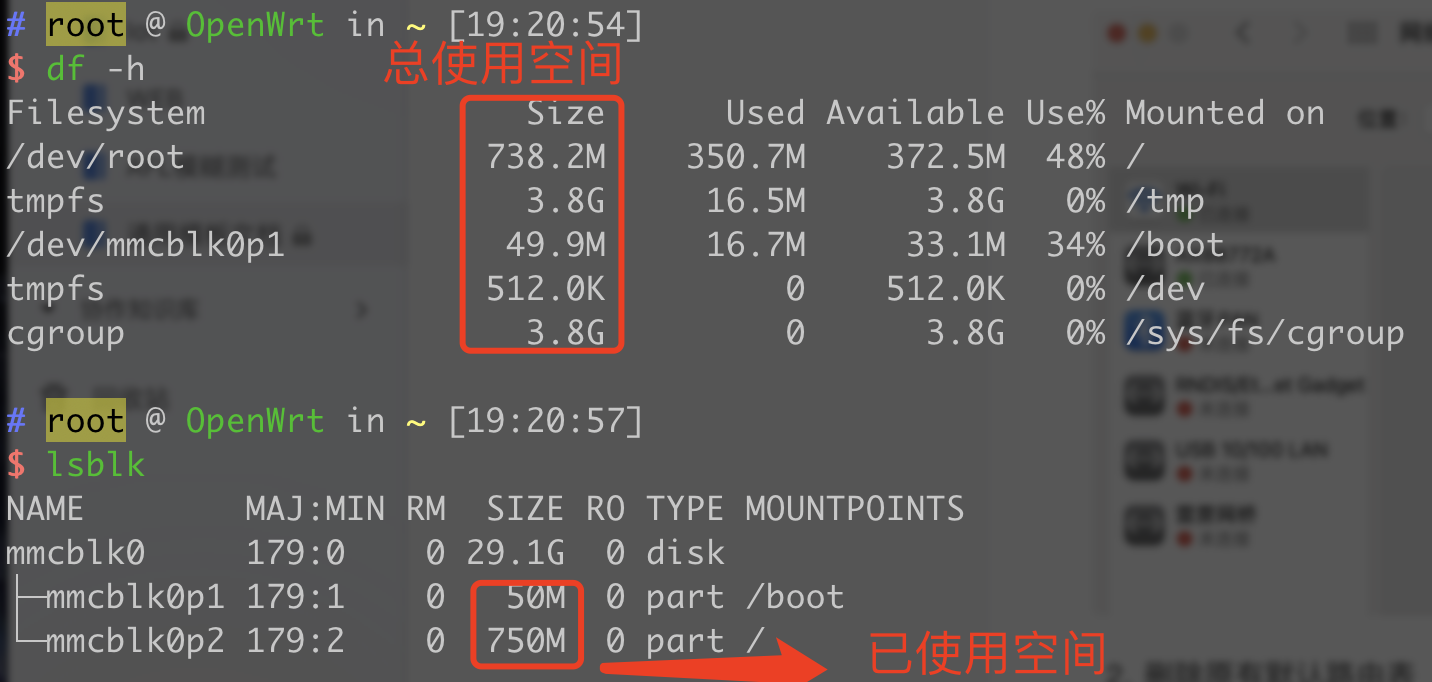
Task: Click the '16.7M' used value
Action: coord(756,245)
